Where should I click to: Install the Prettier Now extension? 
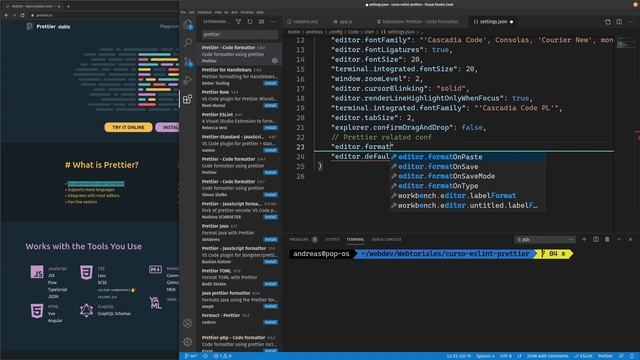tap(270, 106)
